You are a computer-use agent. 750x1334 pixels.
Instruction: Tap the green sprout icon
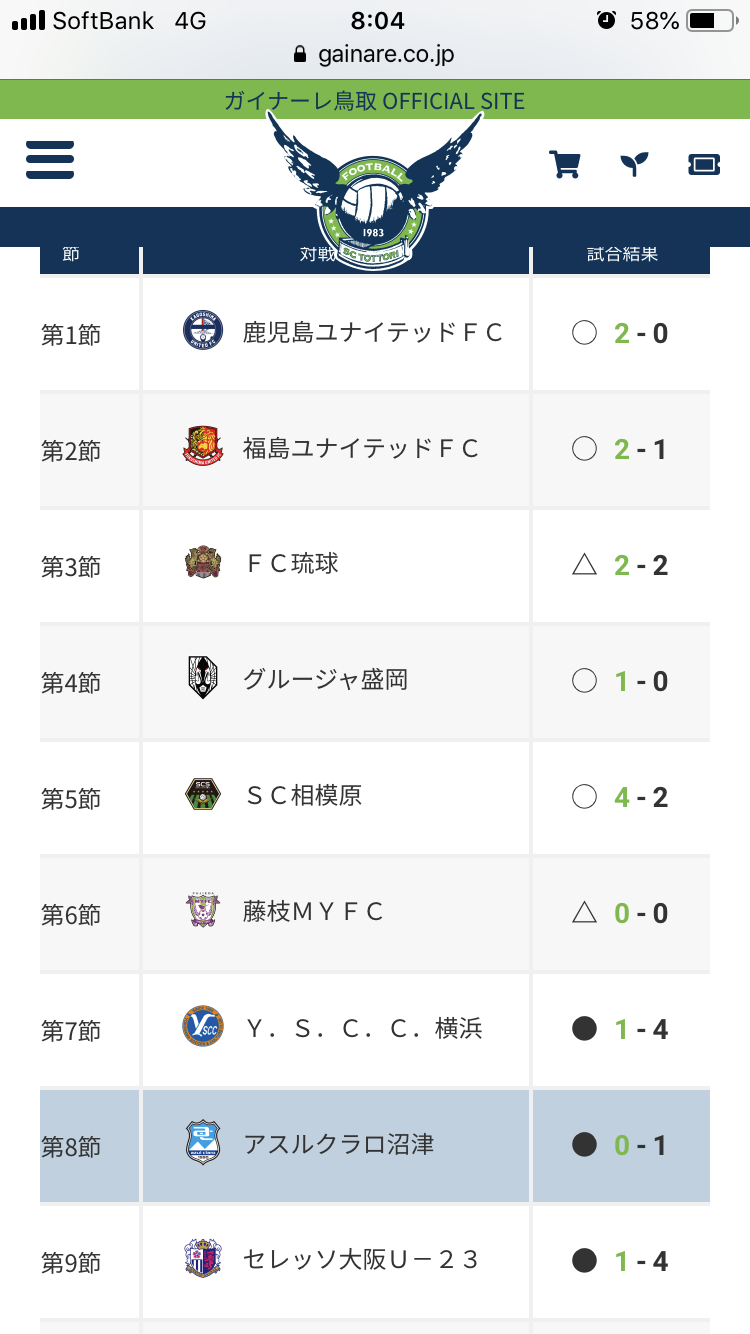click(x=634, y=164)
